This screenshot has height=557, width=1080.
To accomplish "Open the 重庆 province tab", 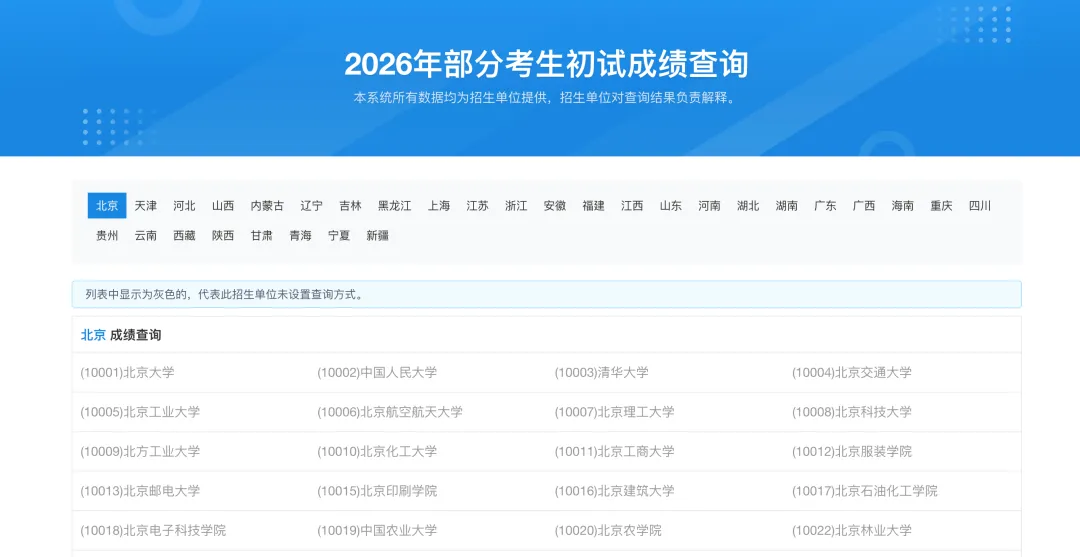I will click(x=941, y=205).
